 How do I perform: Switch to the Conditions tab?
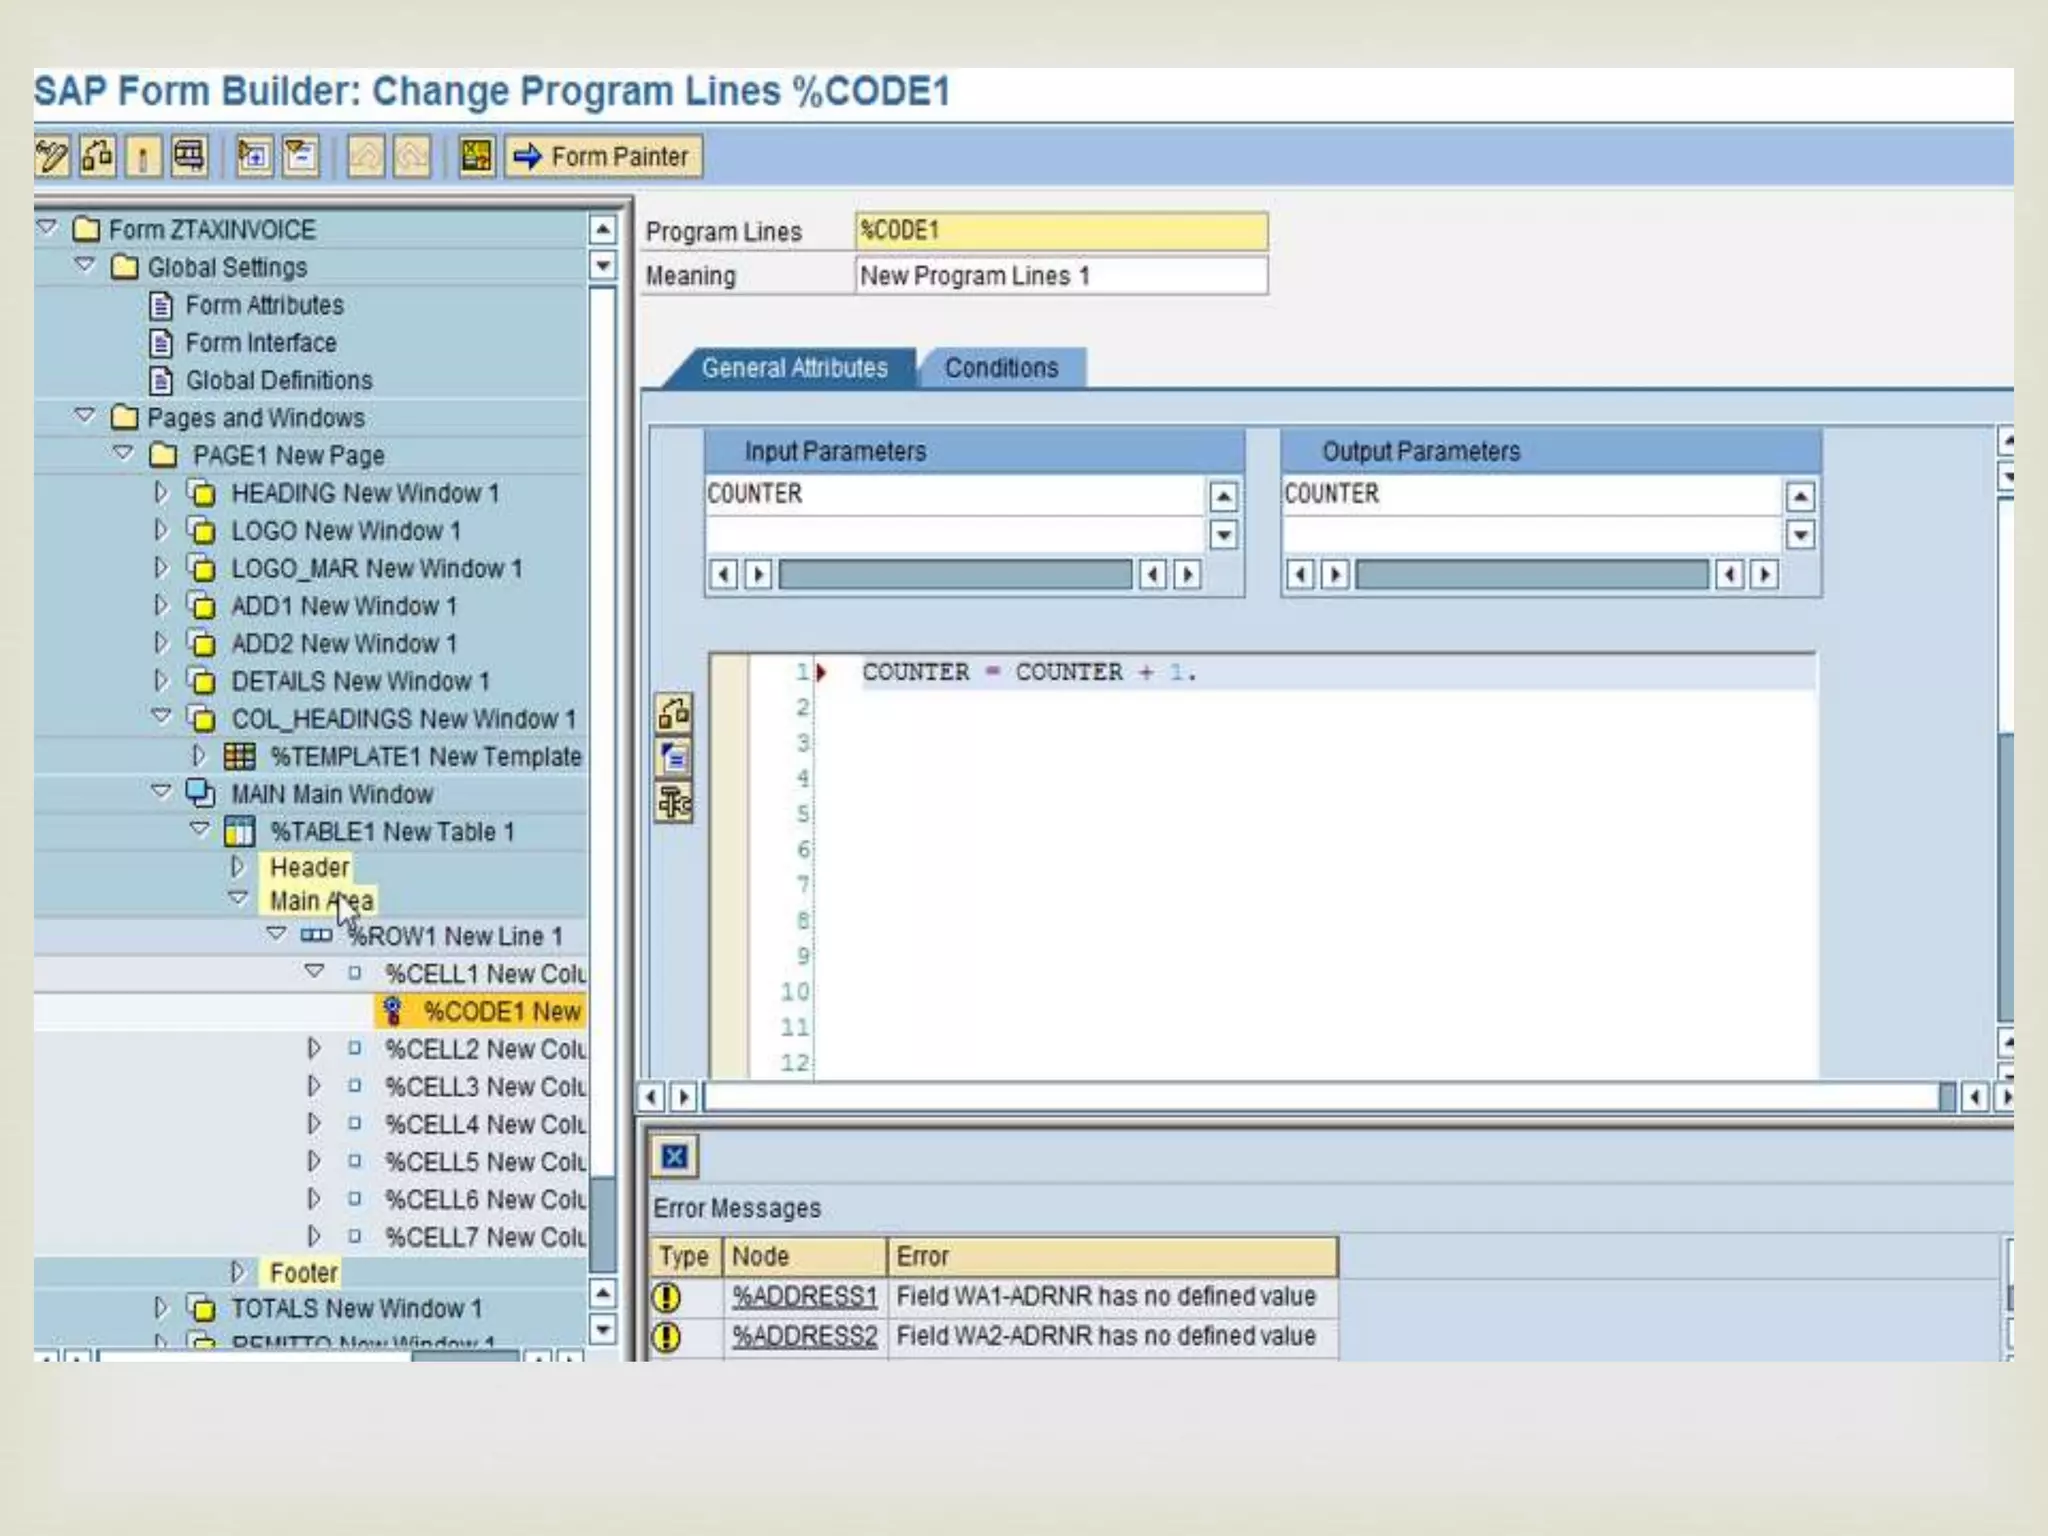pyautogui.click(x=1001, y=368)
